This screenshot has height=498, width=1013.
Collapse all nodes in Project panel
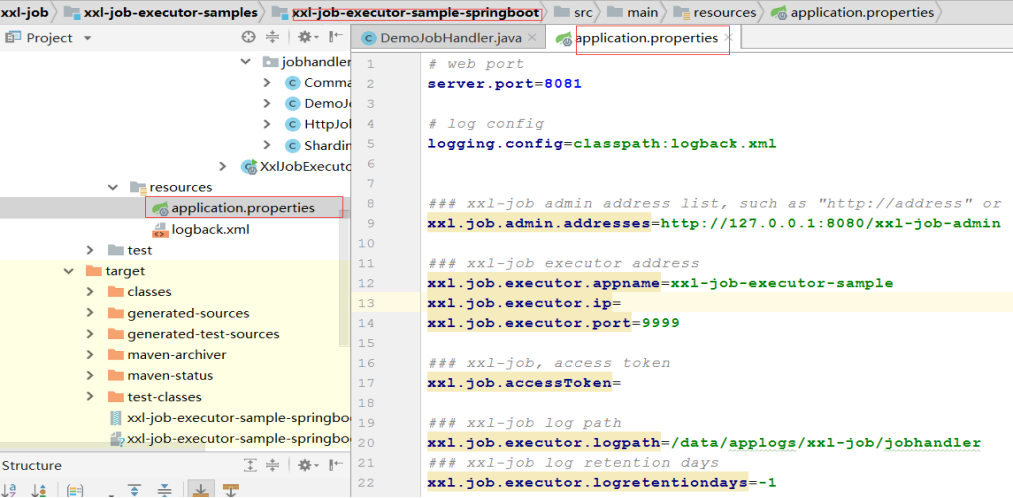click(x=273, y=37)
